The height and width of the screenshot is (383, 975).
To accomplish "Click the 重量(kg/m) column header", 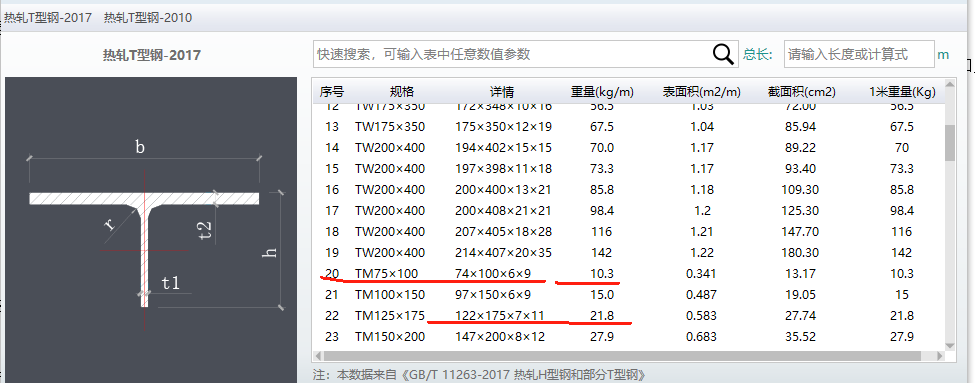I will pos(602,92).
